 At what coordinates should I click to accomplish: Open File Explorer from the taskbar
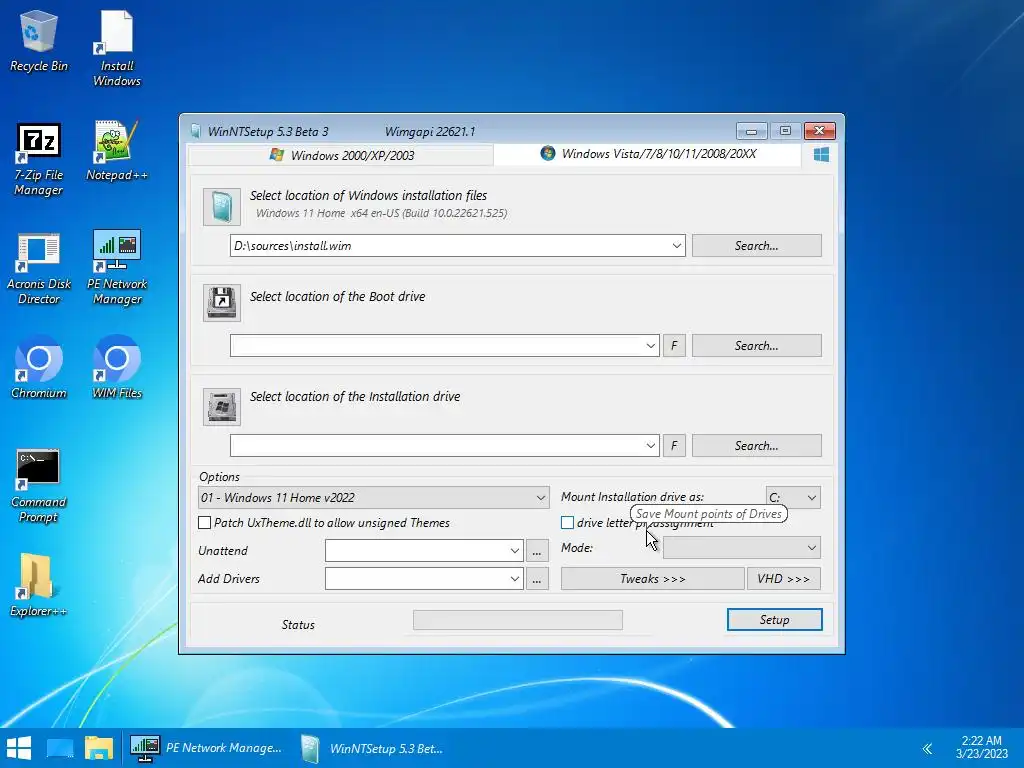[x=99, y=748]
